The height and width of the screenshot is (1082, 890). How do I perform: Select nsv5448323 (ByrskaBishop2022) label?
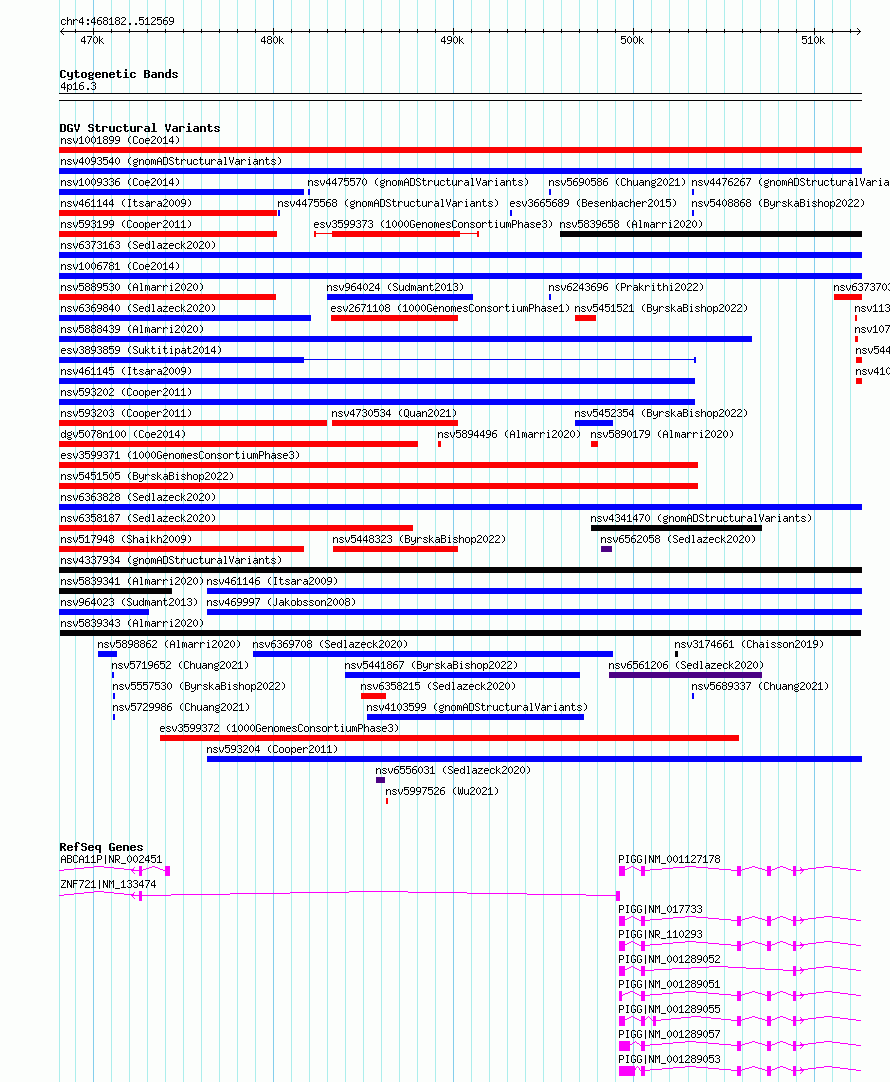coord(419,540)
